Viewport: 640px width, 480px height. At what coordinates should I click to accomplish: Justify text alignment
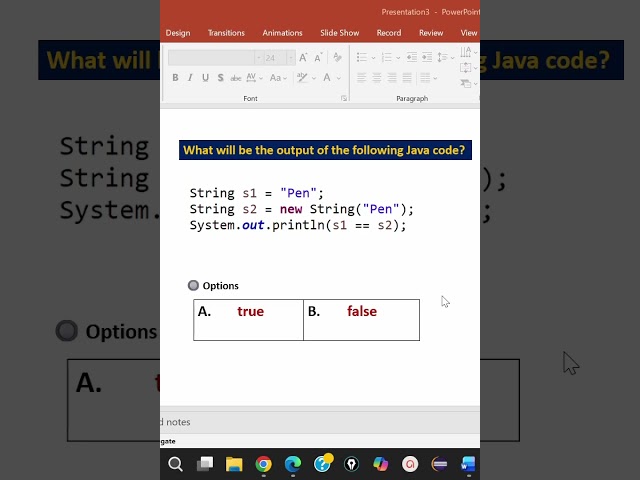tap(407, 78)
